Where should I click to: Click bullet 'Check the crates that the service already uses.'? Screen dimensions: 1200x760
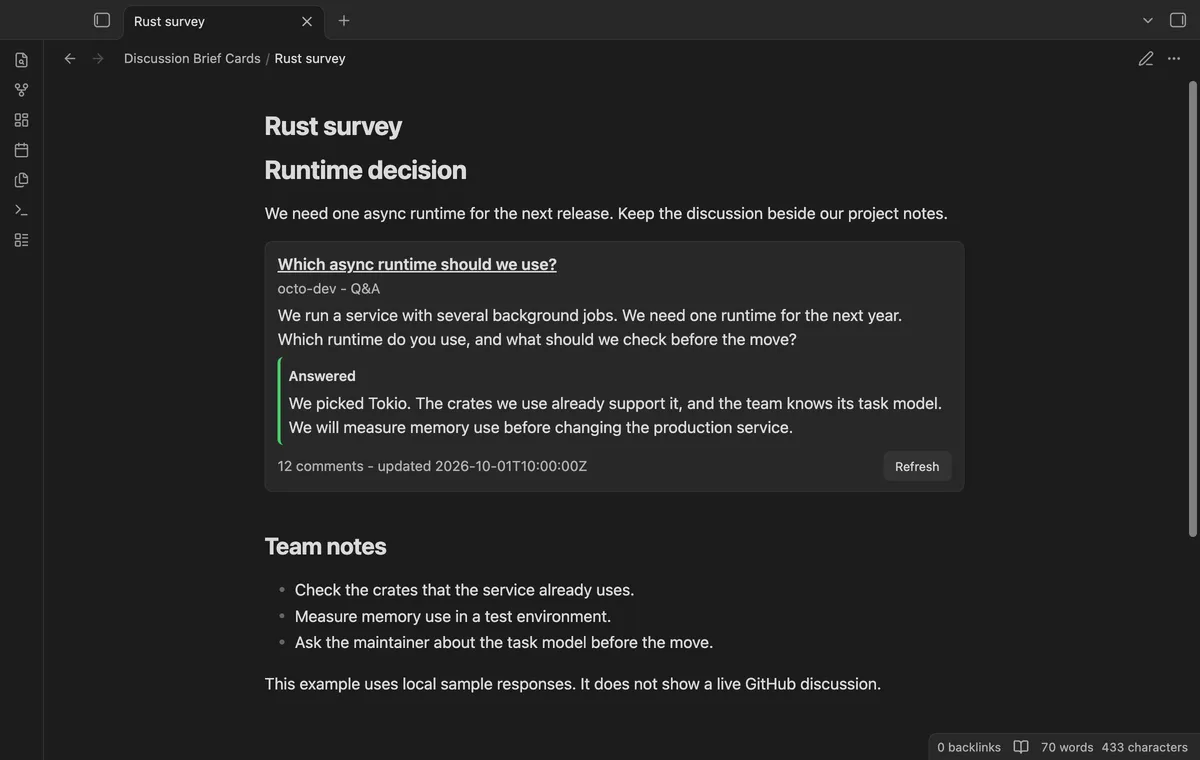[465, 590]
